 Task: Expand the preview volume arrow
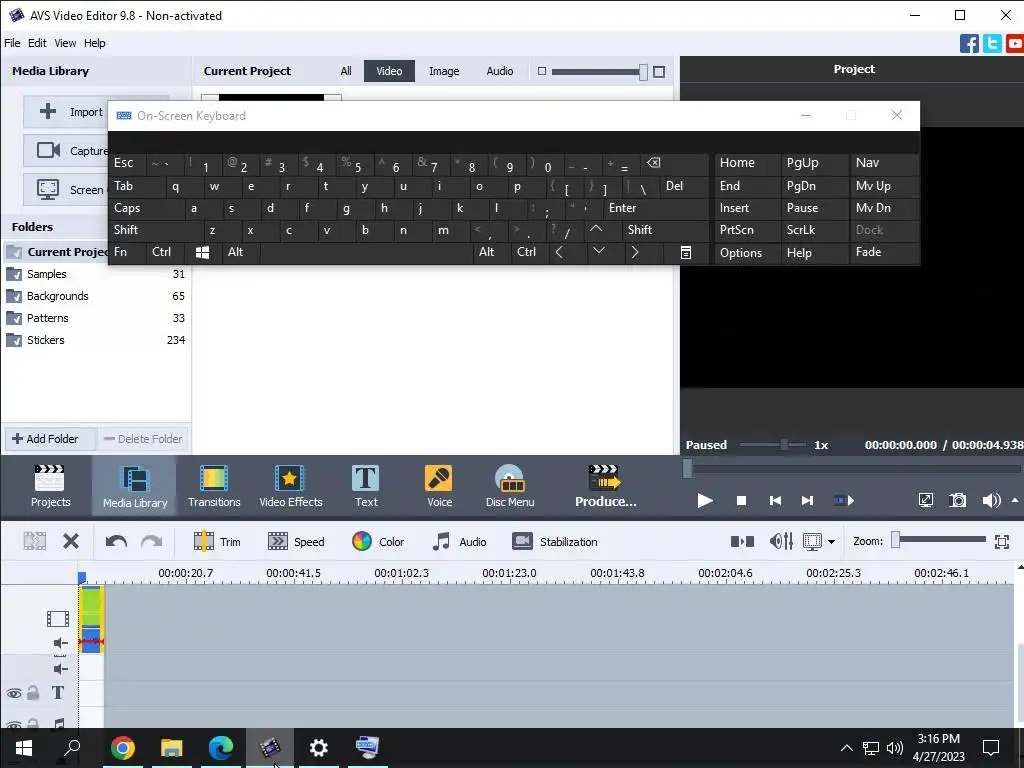(x=1015, y=500)
